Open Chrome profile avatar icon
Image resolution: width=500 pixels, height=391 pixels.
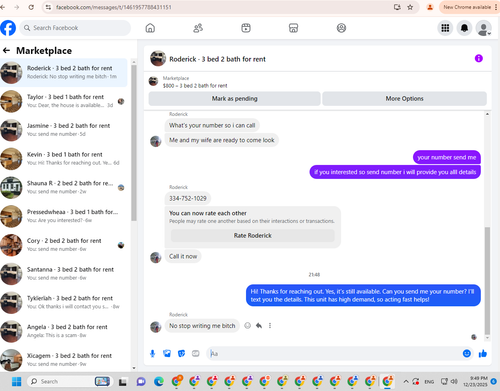click(430, 7)
